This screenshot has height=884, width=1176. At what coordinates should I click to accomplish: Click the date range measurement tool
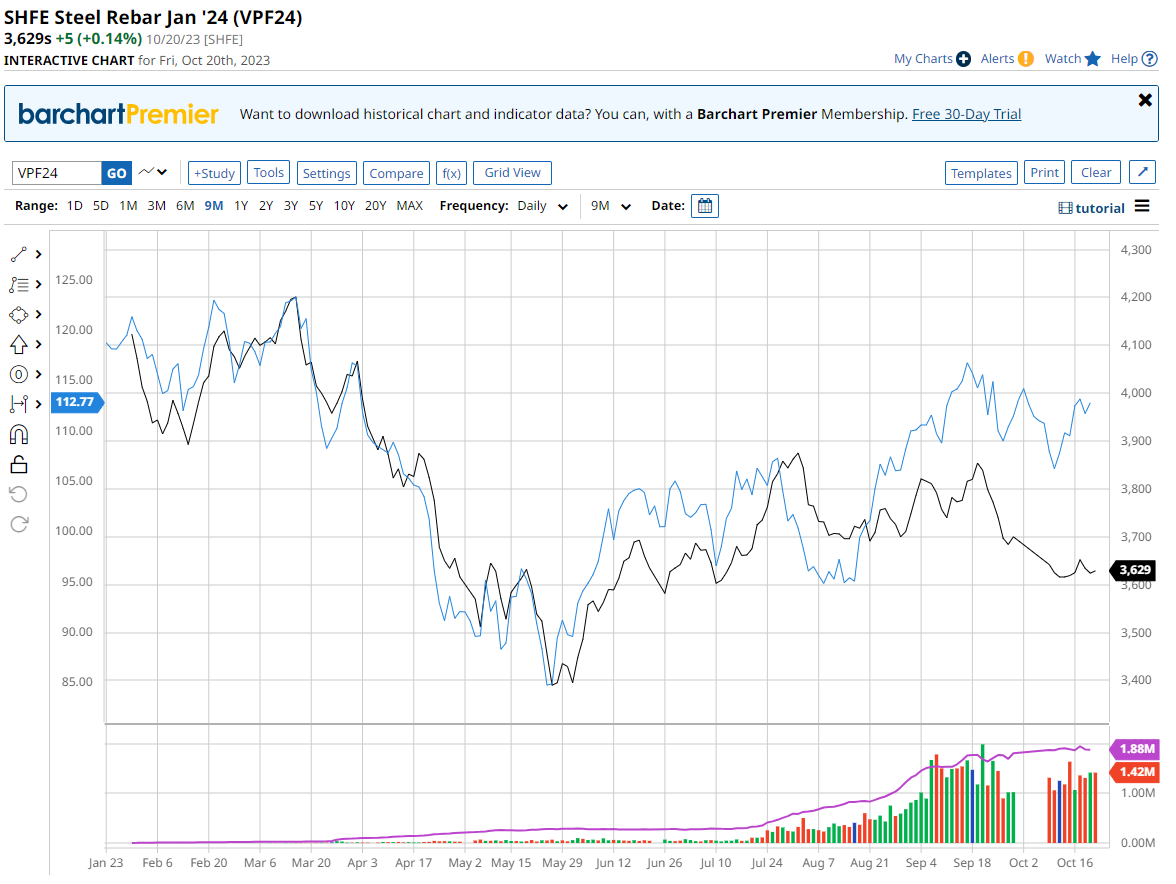pyautogui.click(x=18, y=404)
